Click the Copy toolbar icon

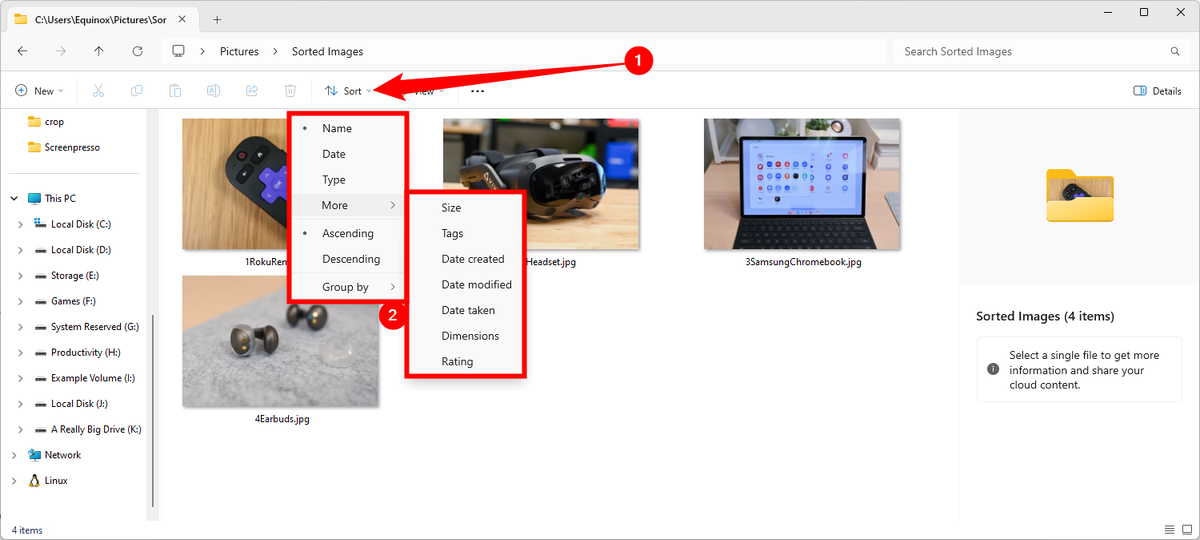(137, 91)
